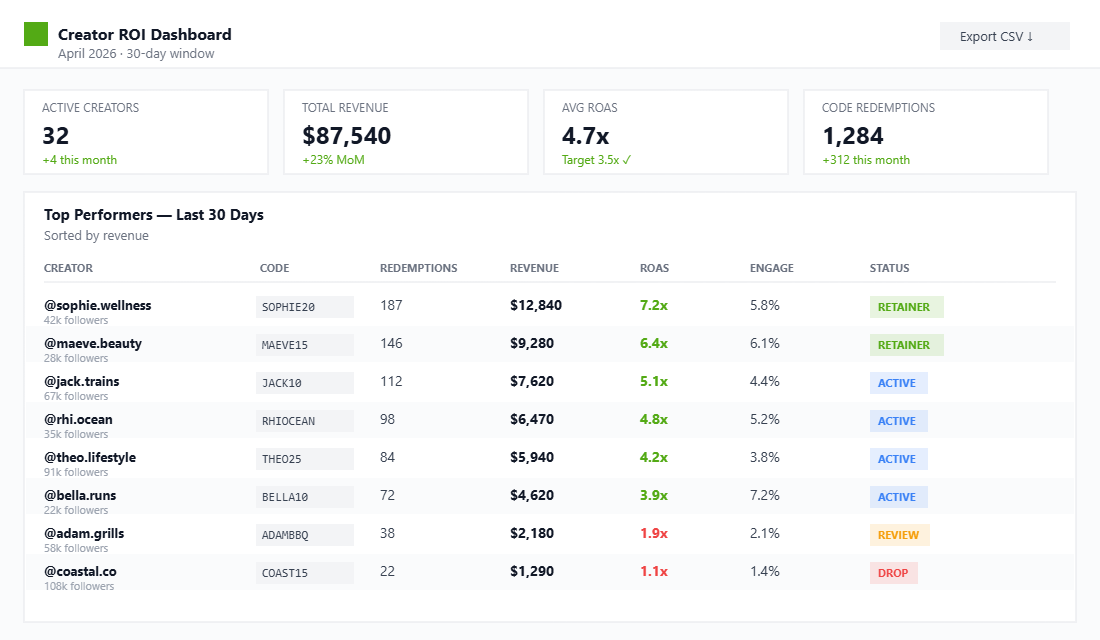Click the DROP status badge
1100x640 pixels.
(x=893, y=572)
